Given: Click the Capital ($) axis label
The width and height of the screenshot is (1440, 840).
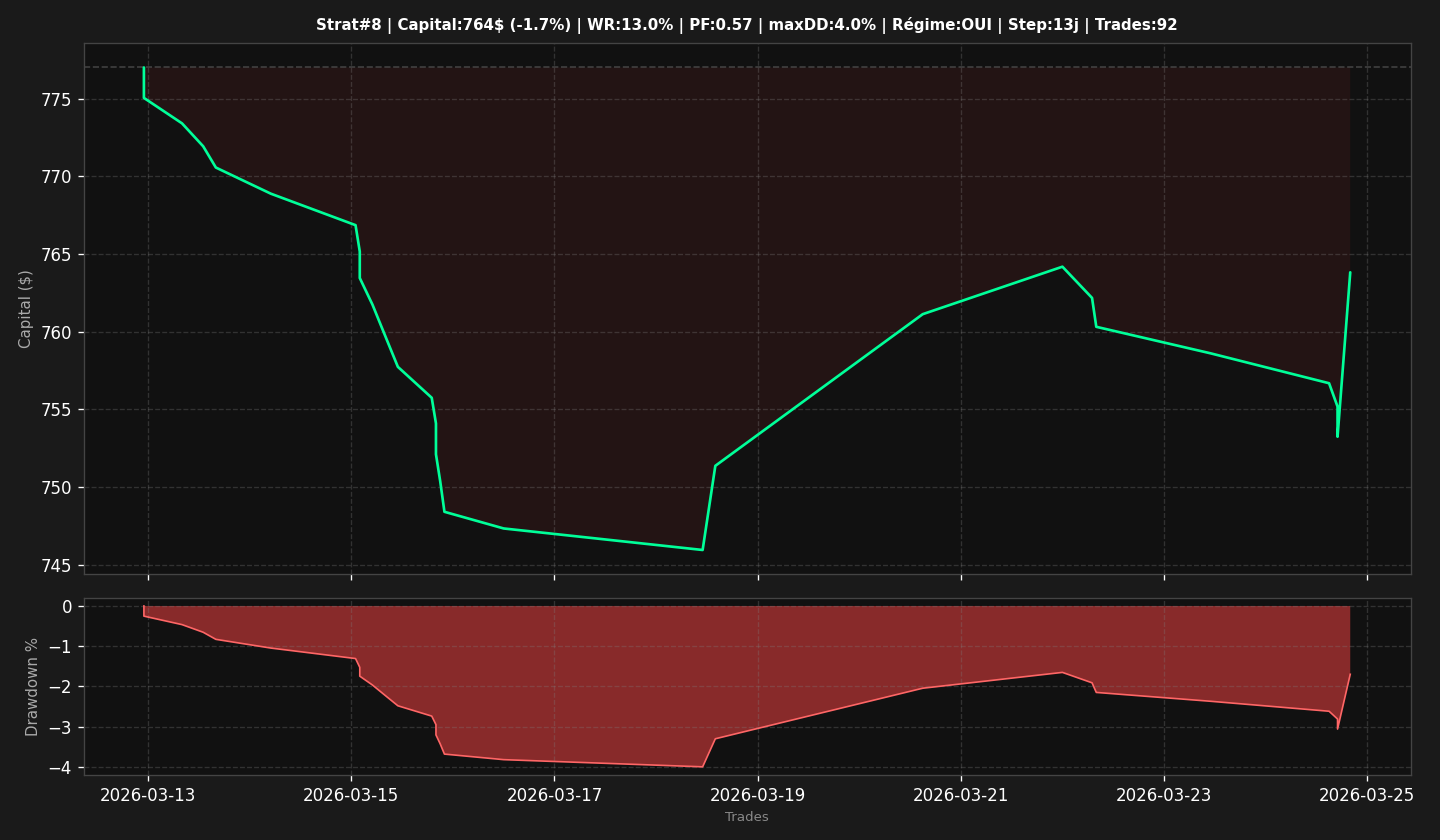Looking at the screenshot, I should [26, 308].
